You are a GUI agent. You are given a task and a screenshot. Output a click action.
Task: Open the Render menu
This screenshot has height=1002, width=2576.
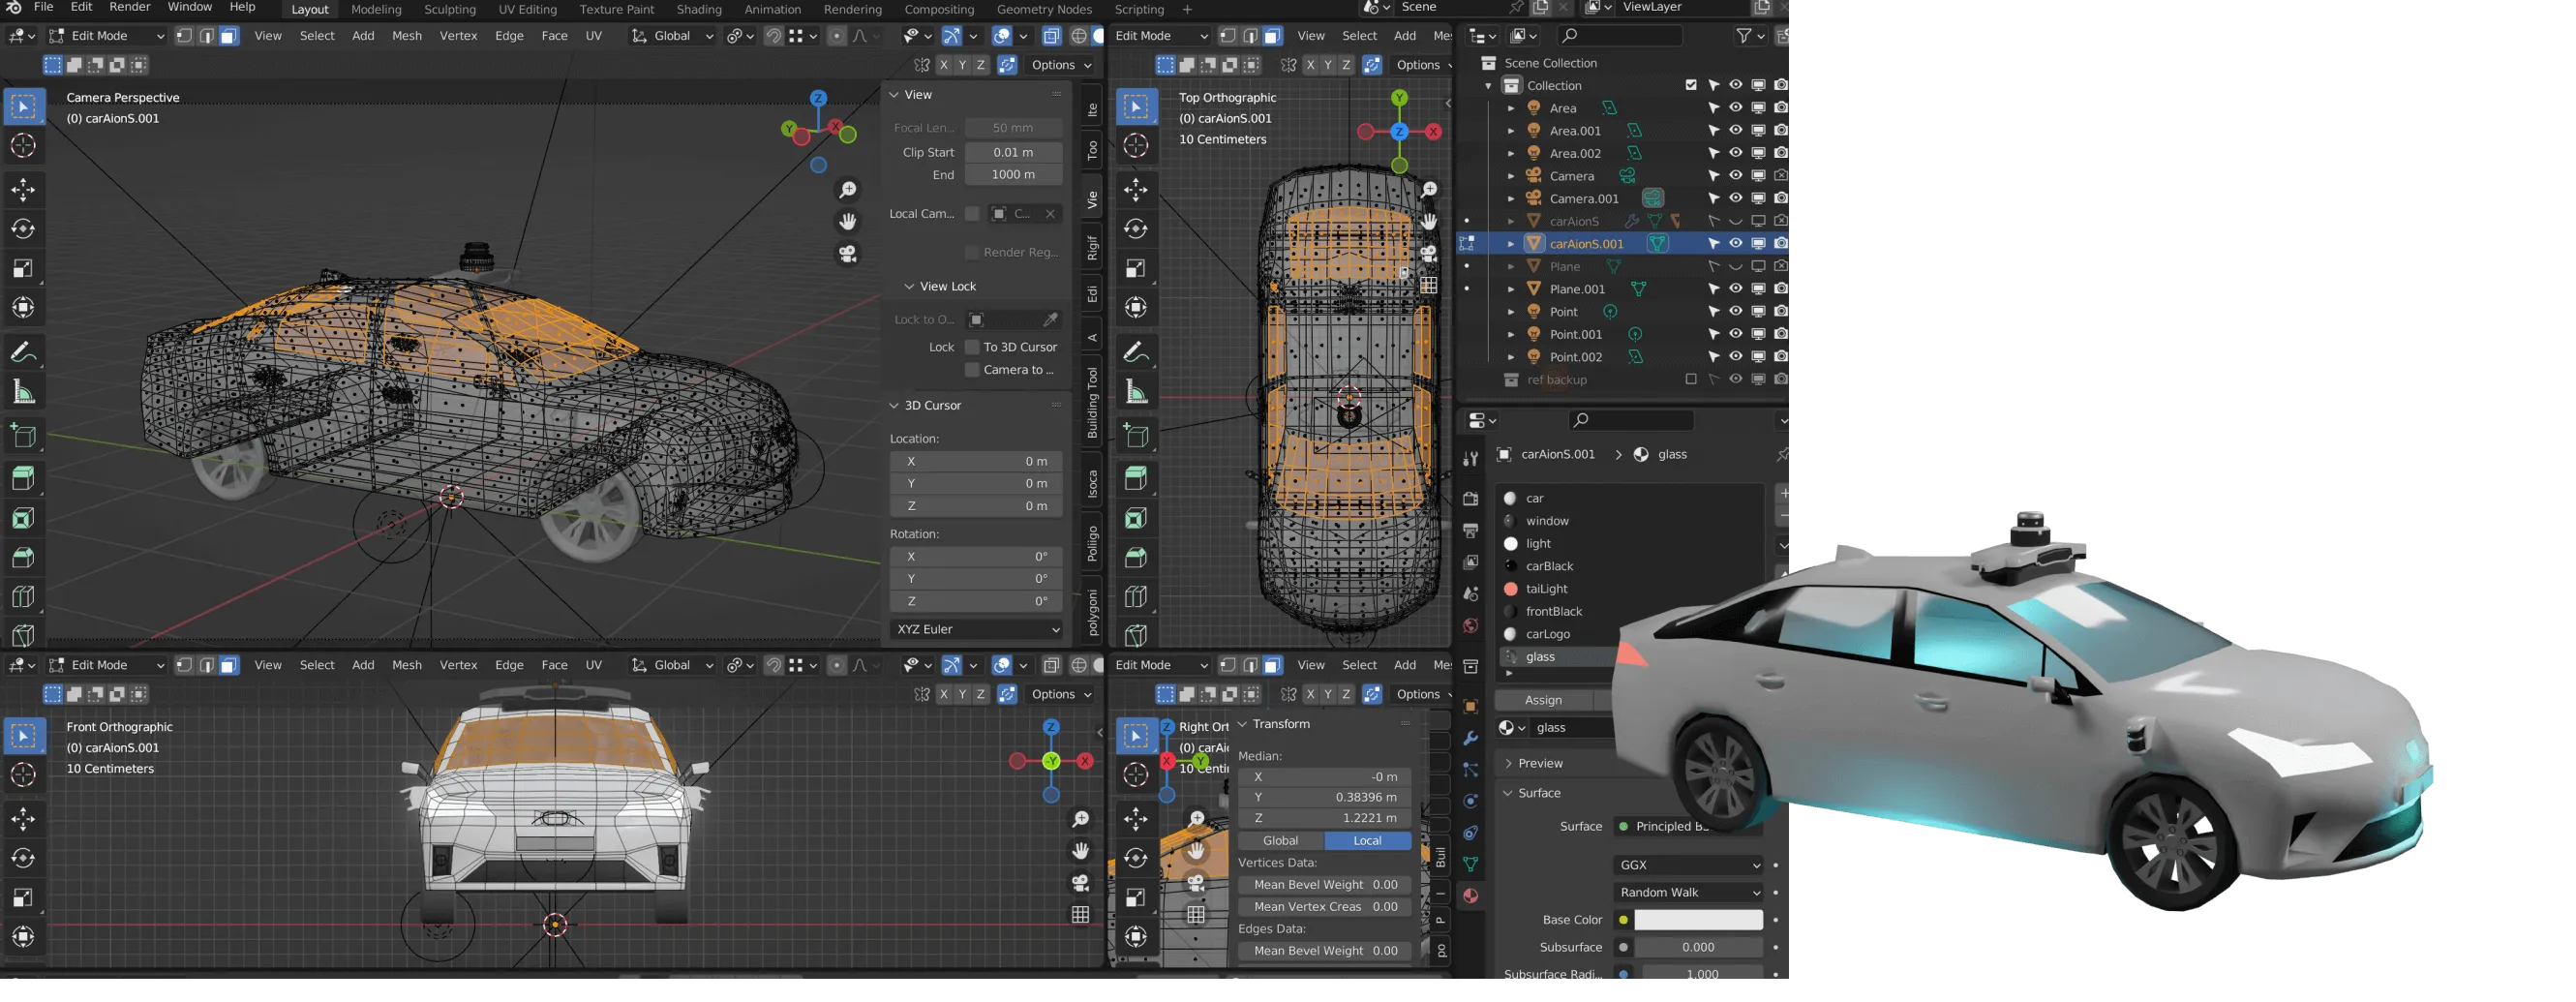[x=129, y=7]
